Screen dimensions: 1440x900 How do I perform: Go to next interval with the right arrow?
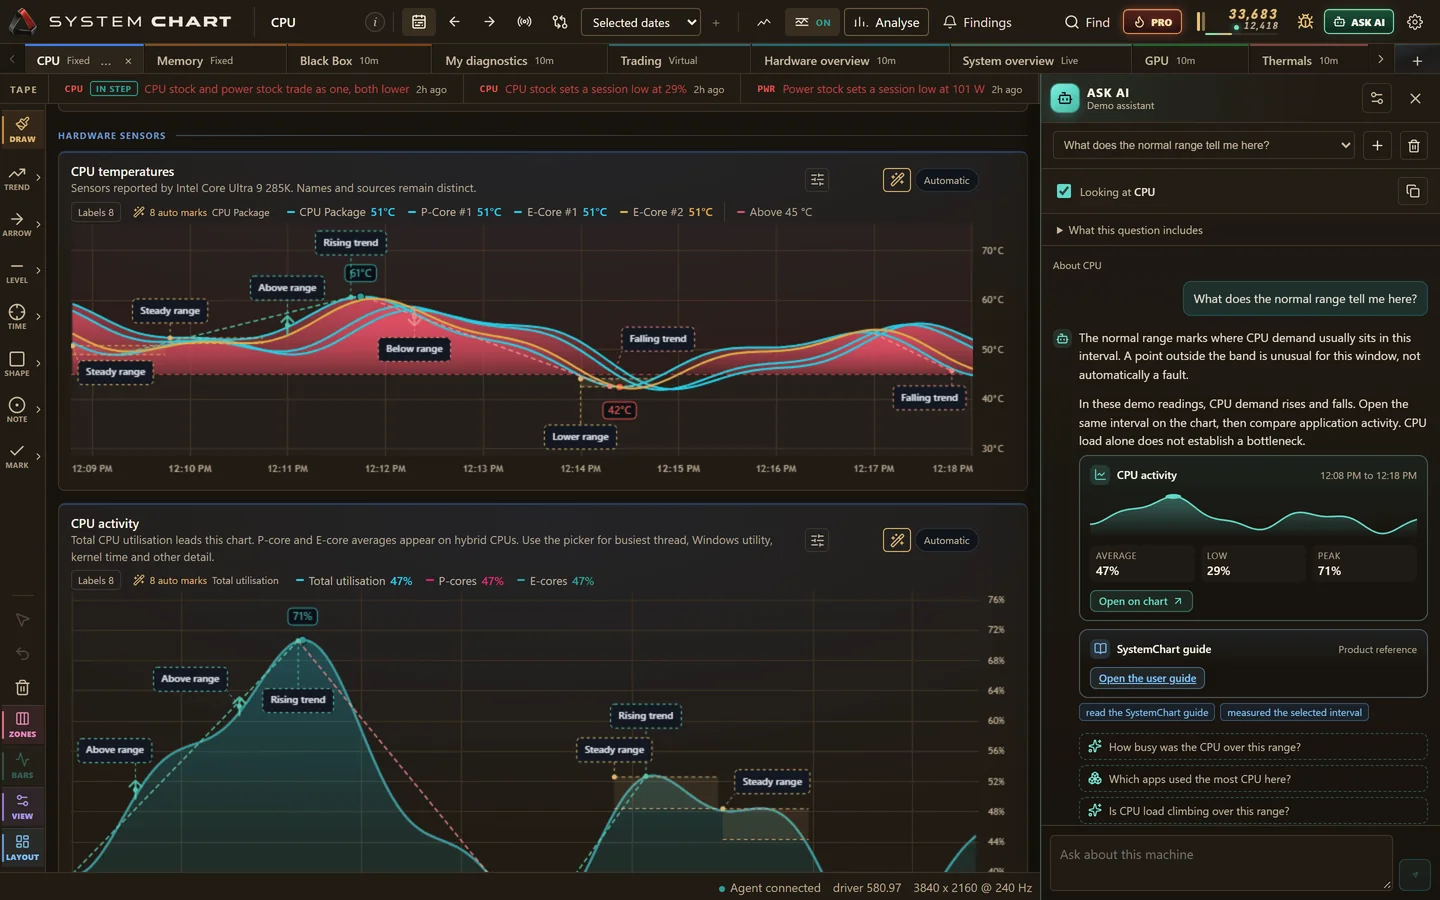[489, 22]
